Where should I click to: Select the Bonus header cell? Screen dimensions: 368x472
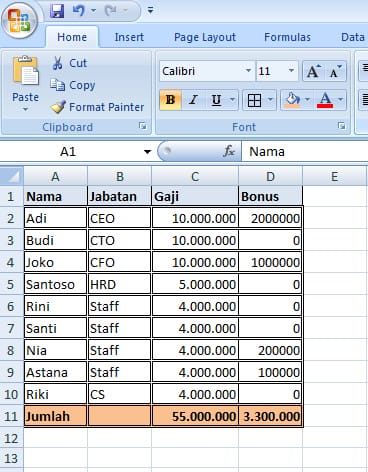270,196
